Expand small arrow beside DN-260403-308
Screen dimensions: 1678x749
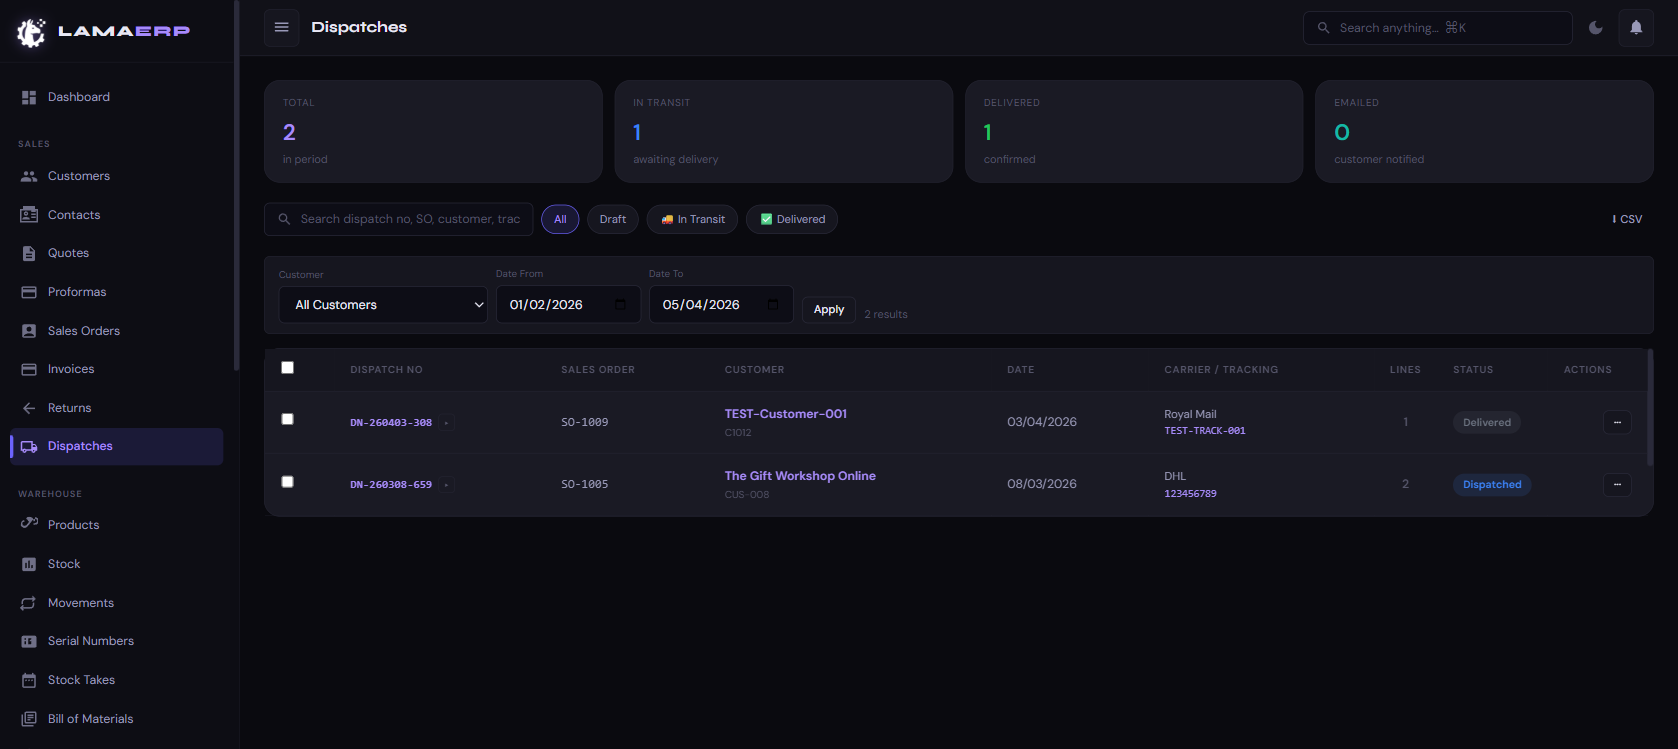pyautogui.click(x=446, y=423)
